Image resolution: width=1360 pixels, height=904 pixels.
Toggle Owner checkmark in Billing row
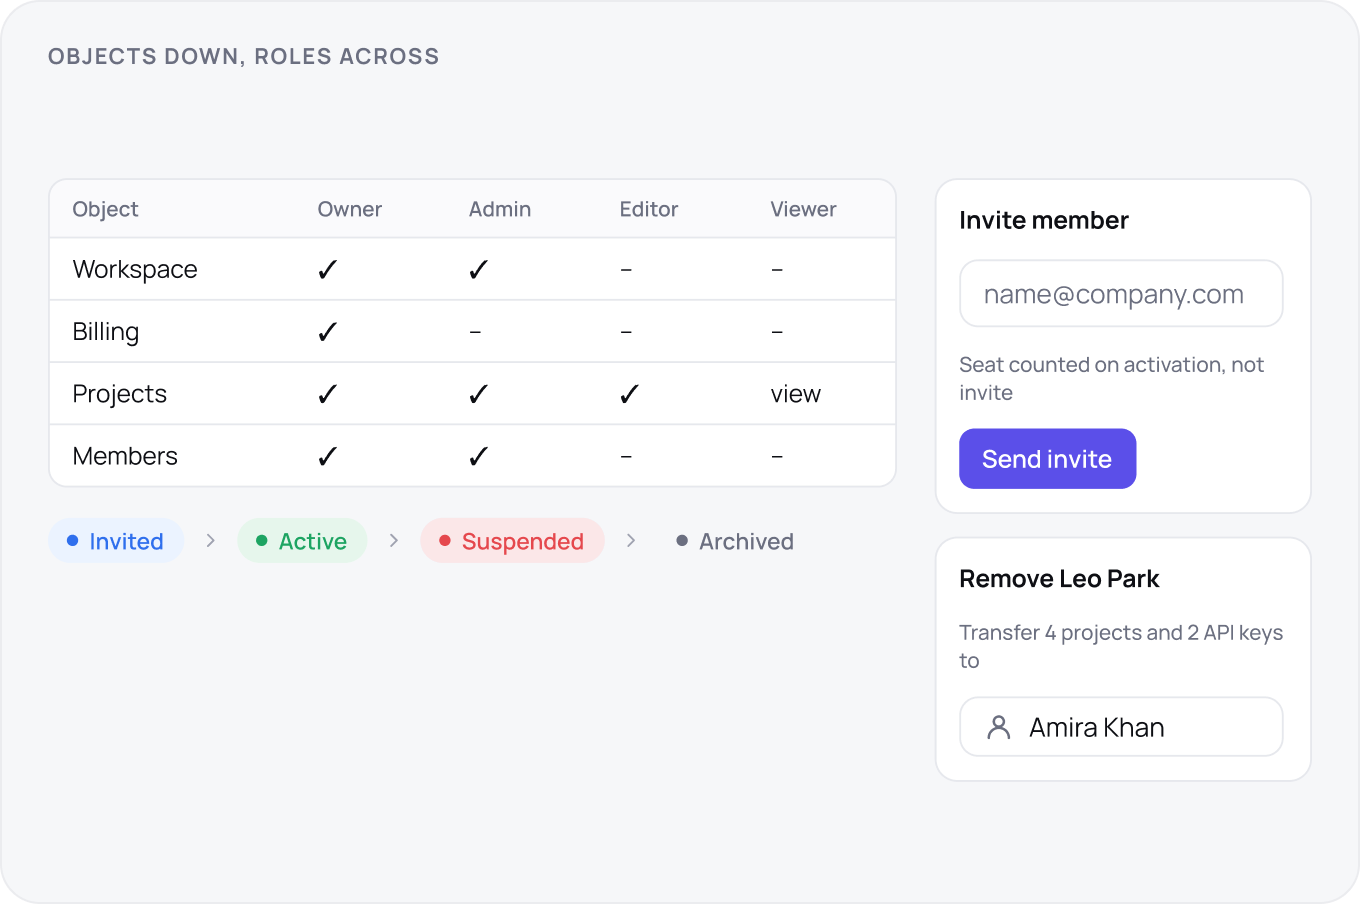coord(327,332)
